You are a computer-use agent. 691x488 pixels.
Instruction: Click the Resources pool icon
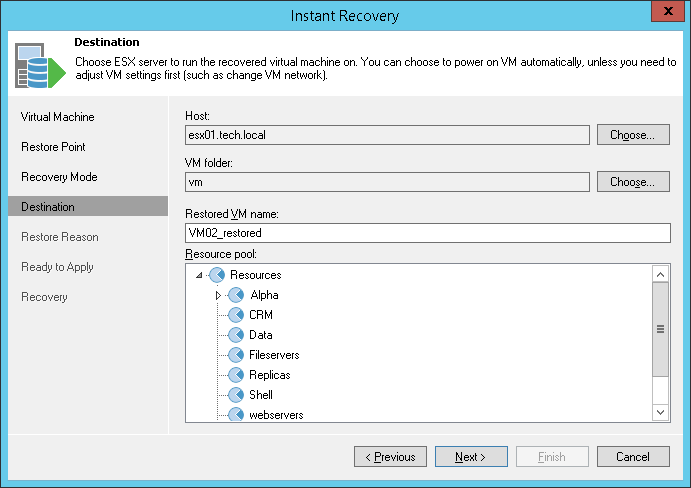click(216, 275)
